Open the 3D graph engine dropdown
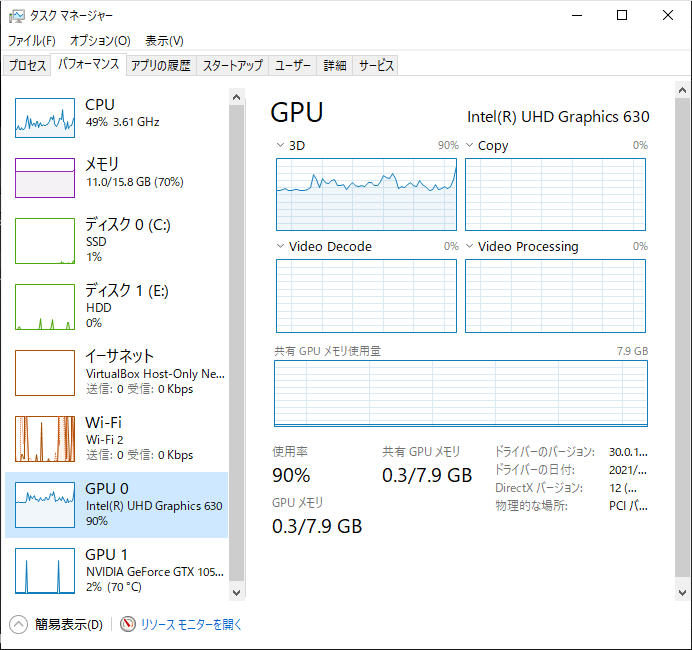 click(x=280, y=146)
